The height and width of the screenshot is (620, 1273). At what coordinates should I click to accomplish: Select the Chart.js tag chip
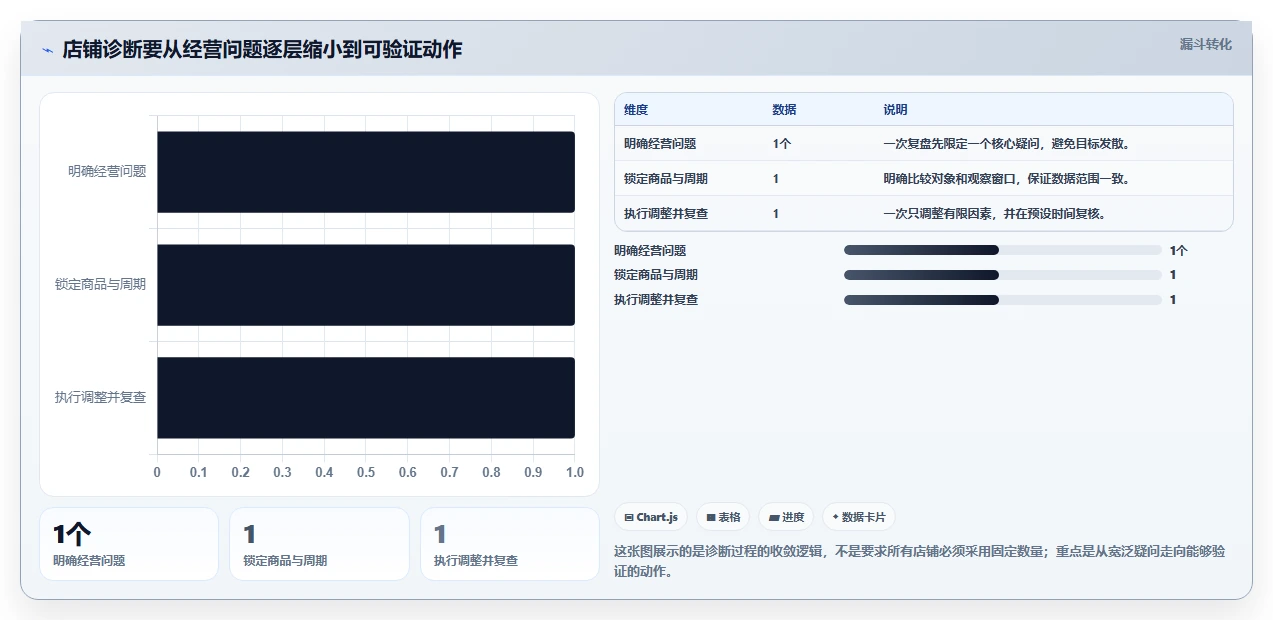(x=651, y=517)
